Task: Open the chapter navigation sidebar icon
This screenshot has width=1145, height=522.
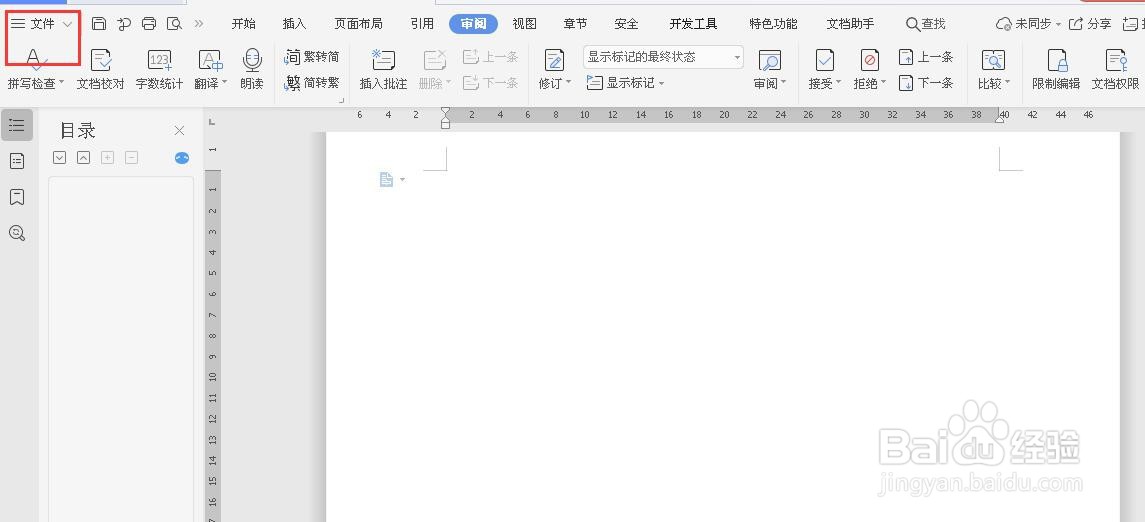Action: coord(17,161)
